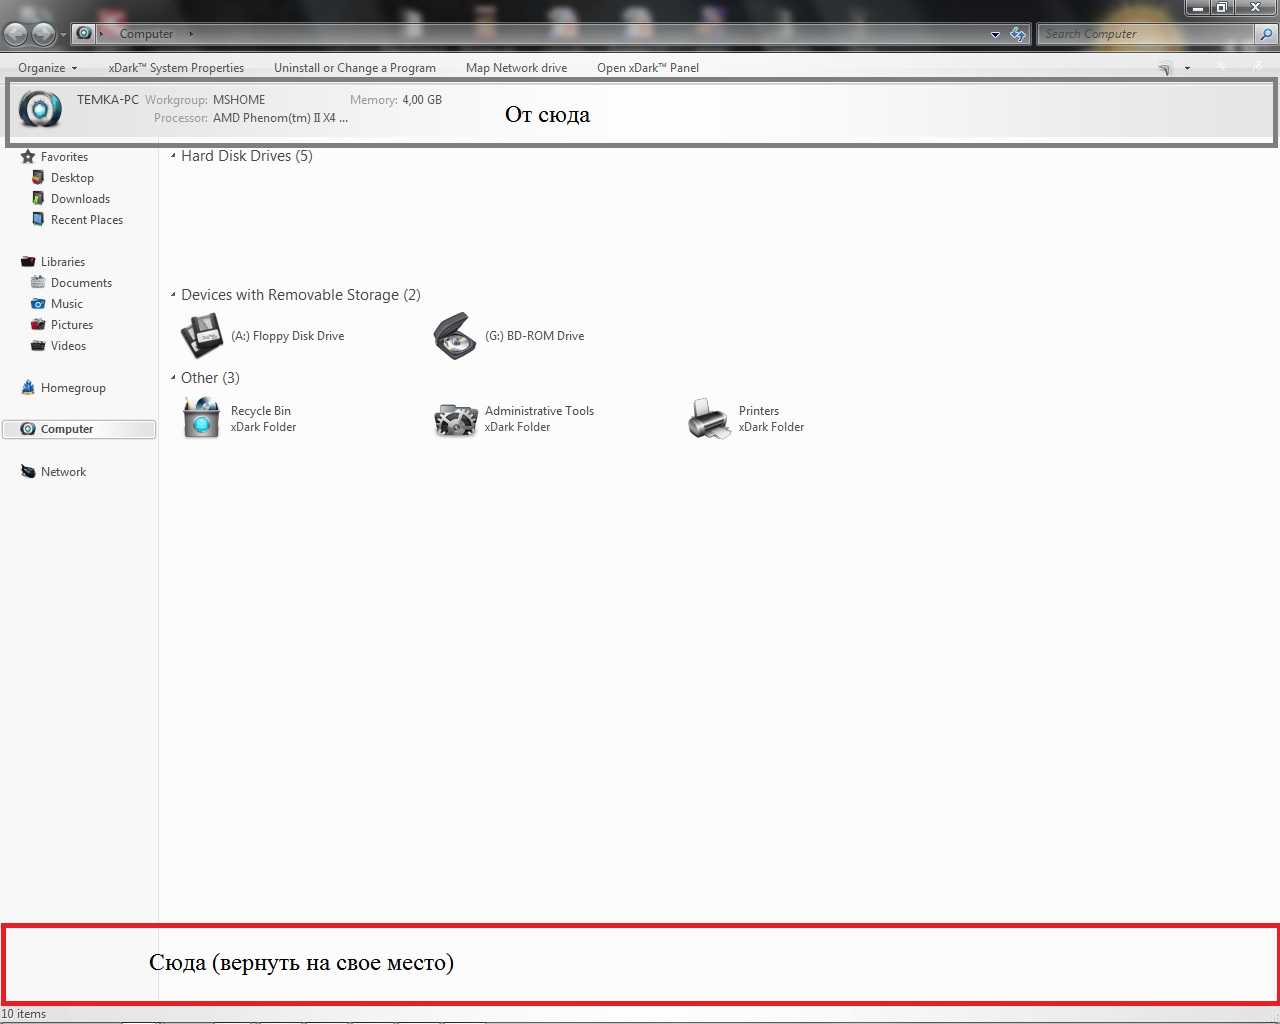Open xDark Panel from the toolbar
The width and height of the screenshot is (1280, 1024).
[648, 68]
